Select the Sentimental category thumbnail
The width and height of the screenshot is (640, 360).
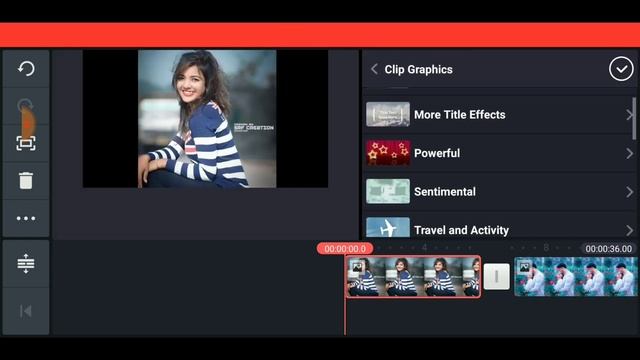tap(388, 191)
